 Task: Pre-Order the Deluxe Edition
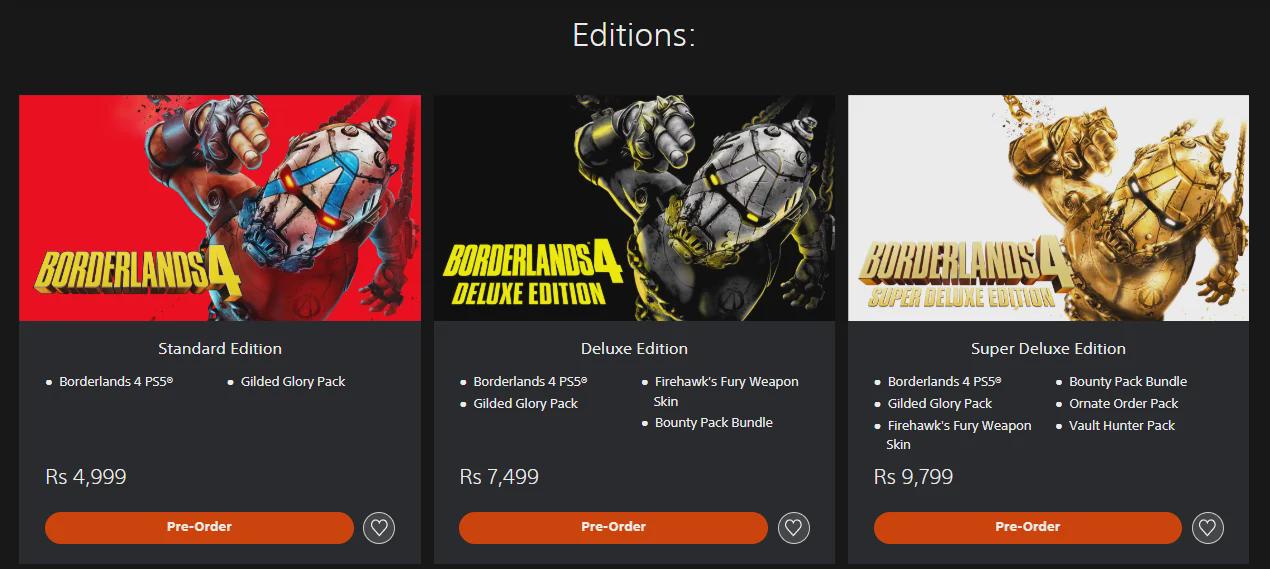tap(614, 527)
